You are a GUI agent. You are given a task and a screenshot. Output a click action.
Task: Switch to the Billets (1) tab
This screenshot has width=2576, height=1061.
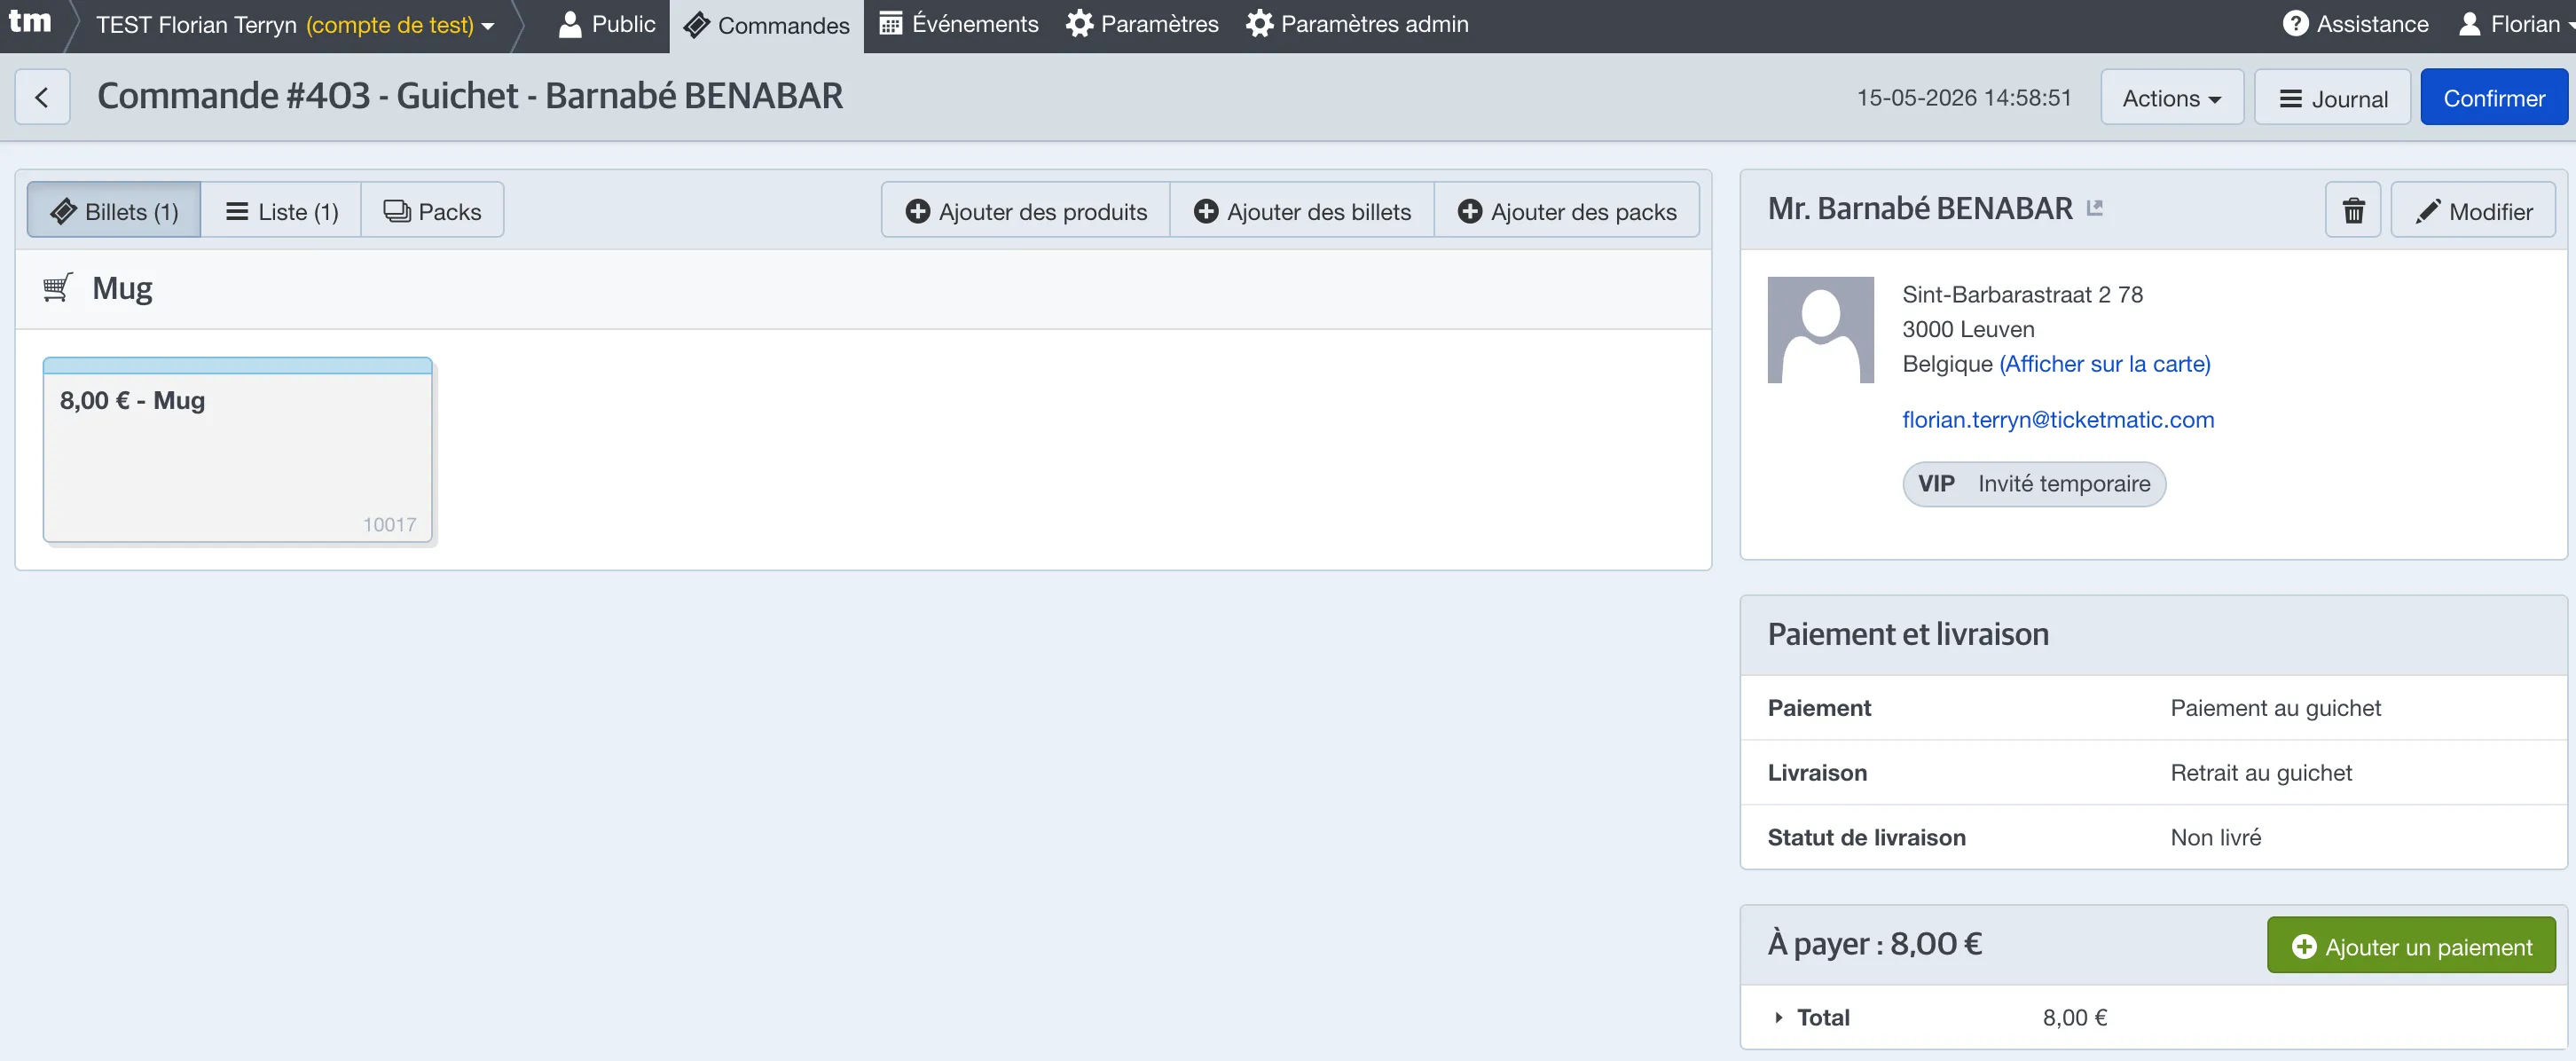[114, 211]
